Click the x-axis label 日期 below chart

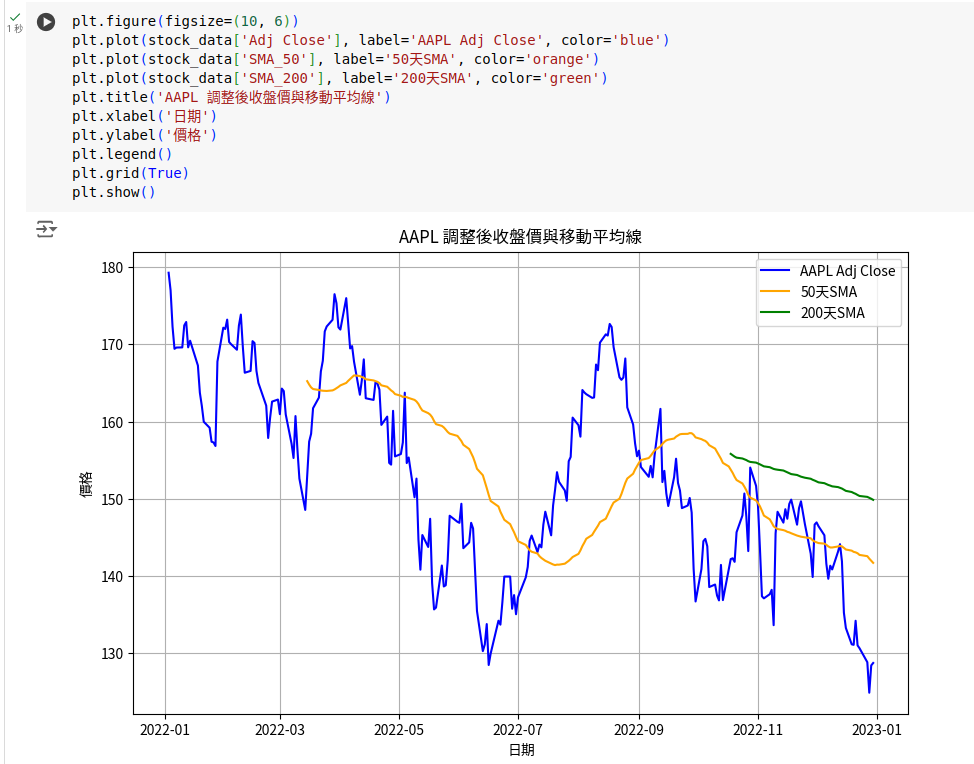[x=521, y=750]
